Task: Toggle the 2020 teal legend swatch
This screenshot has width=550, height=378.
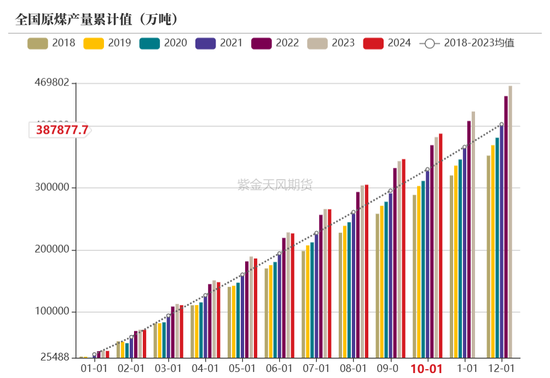Action: click(150, 43)
